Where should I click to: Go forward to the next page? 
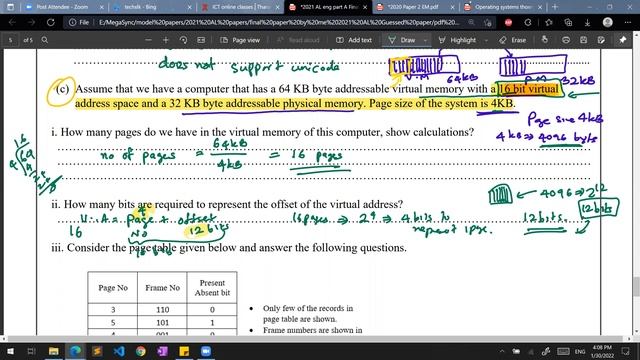(x=31, y=22)
